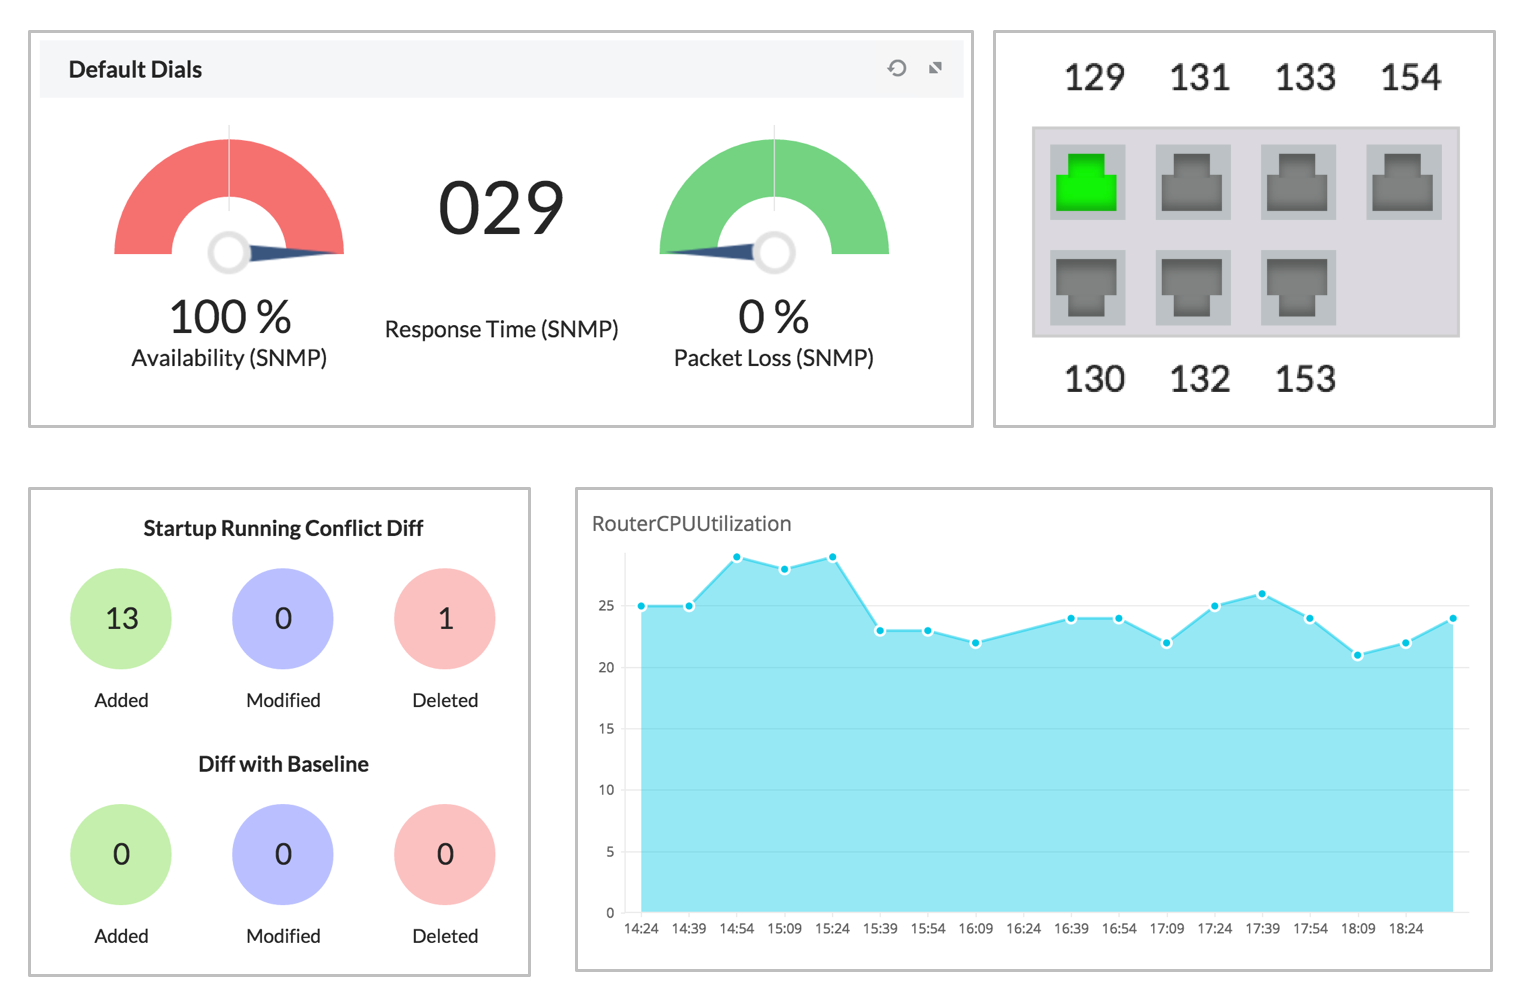Click the red Availability (SNMP) dial

pyautogui.click(x=229, y=200)
